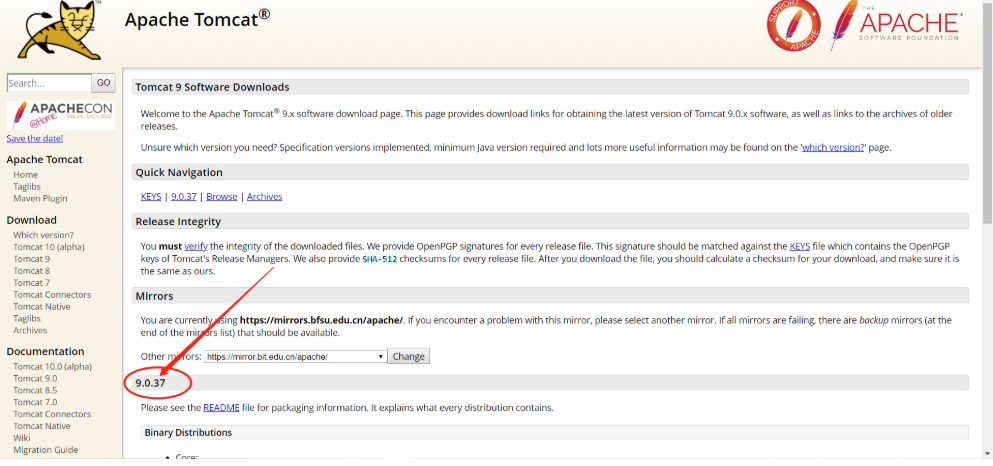The width and height of the screenshot is (993, 466).
Task: Open the Migration Guide link
Action: point(46,450)
